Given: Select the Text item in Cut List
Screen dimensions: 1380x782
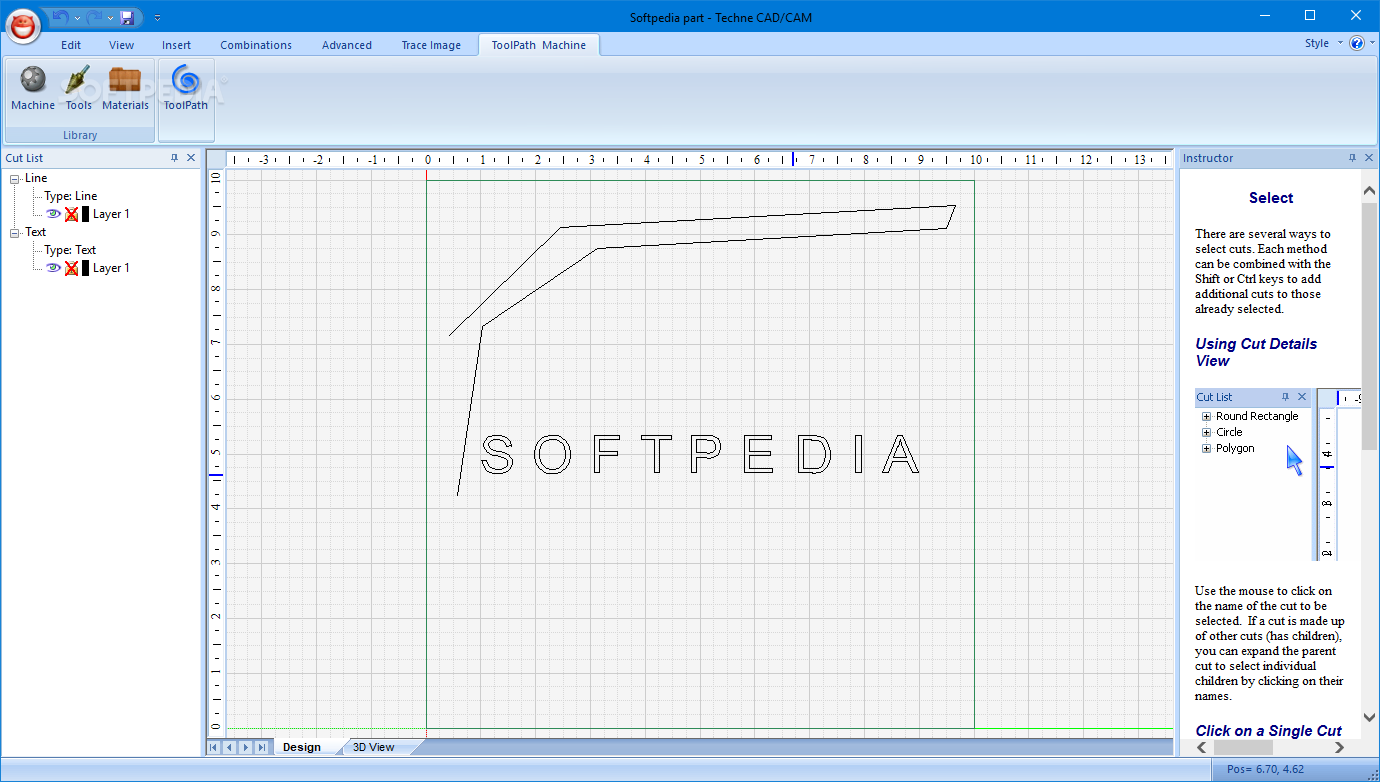Looking at the screenshot, I should [35, 232].
